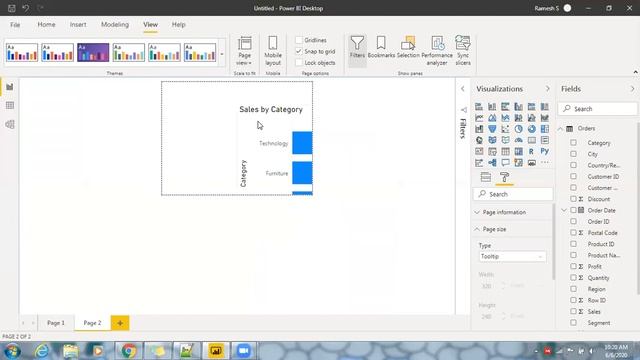Open the File menu
This screenshot has height=360, width=640.
pyautogui.click(x=15, y=24)
